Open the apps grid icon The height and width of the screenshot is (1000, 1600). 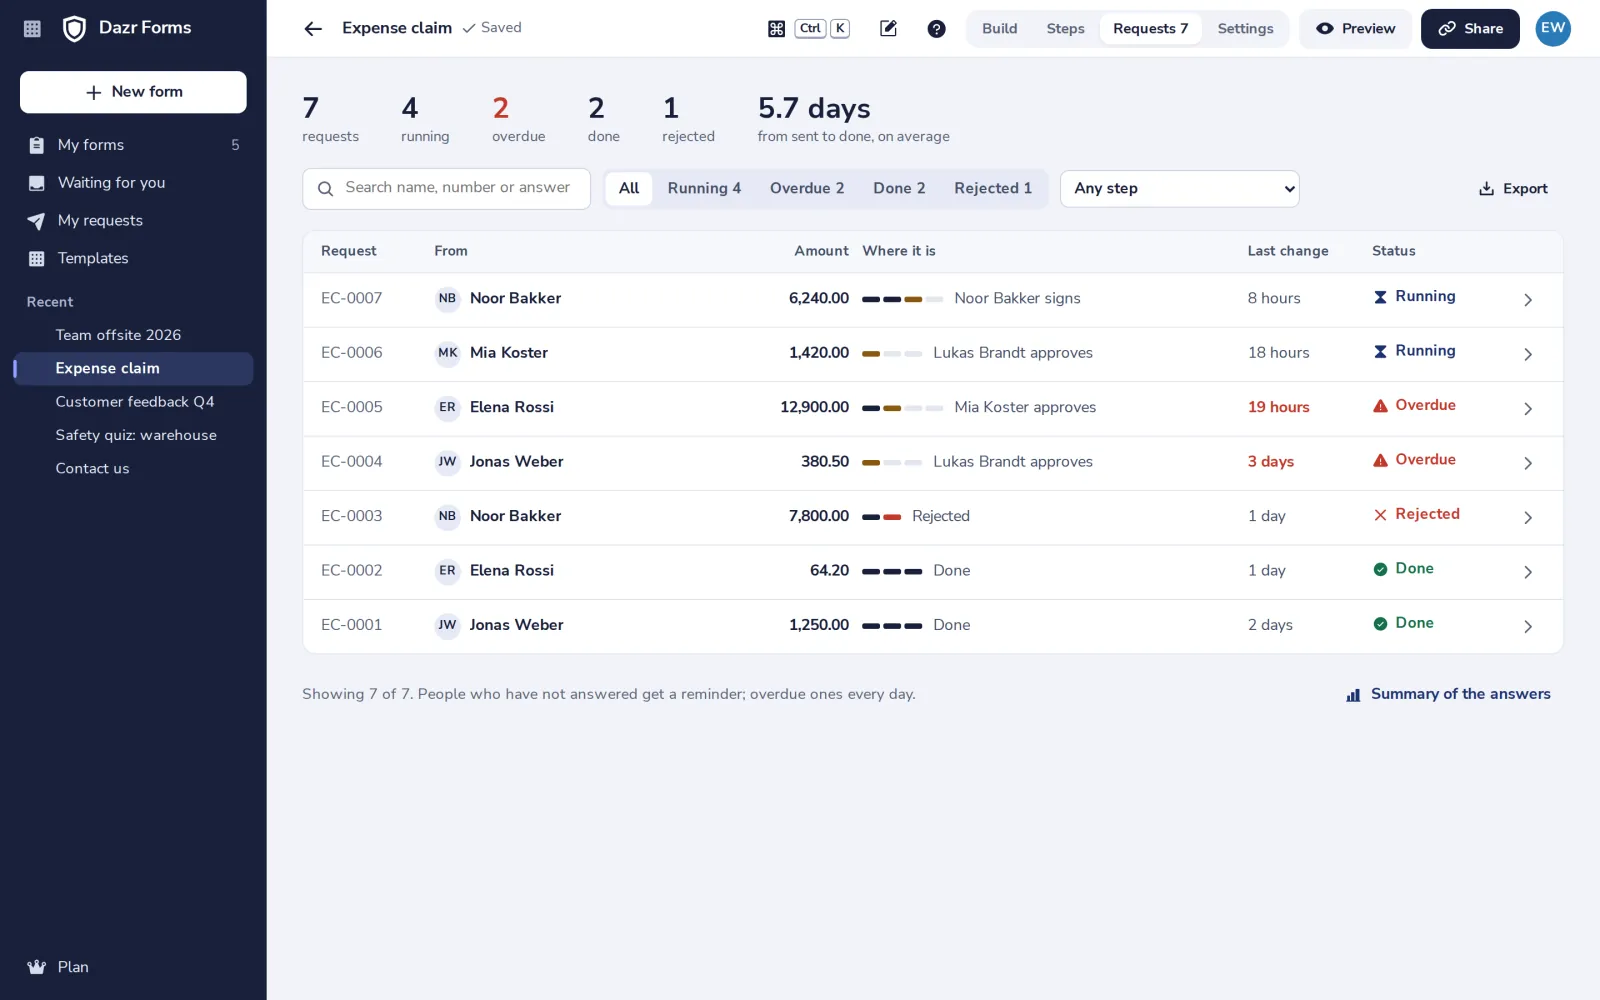pyautogui.click(x=32, y=29)
